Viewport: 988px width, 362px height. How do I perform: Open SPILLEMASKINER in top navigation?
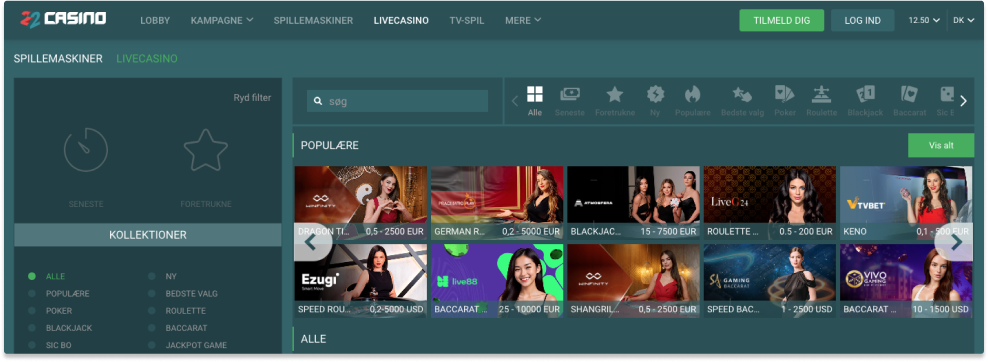[313, 20]
